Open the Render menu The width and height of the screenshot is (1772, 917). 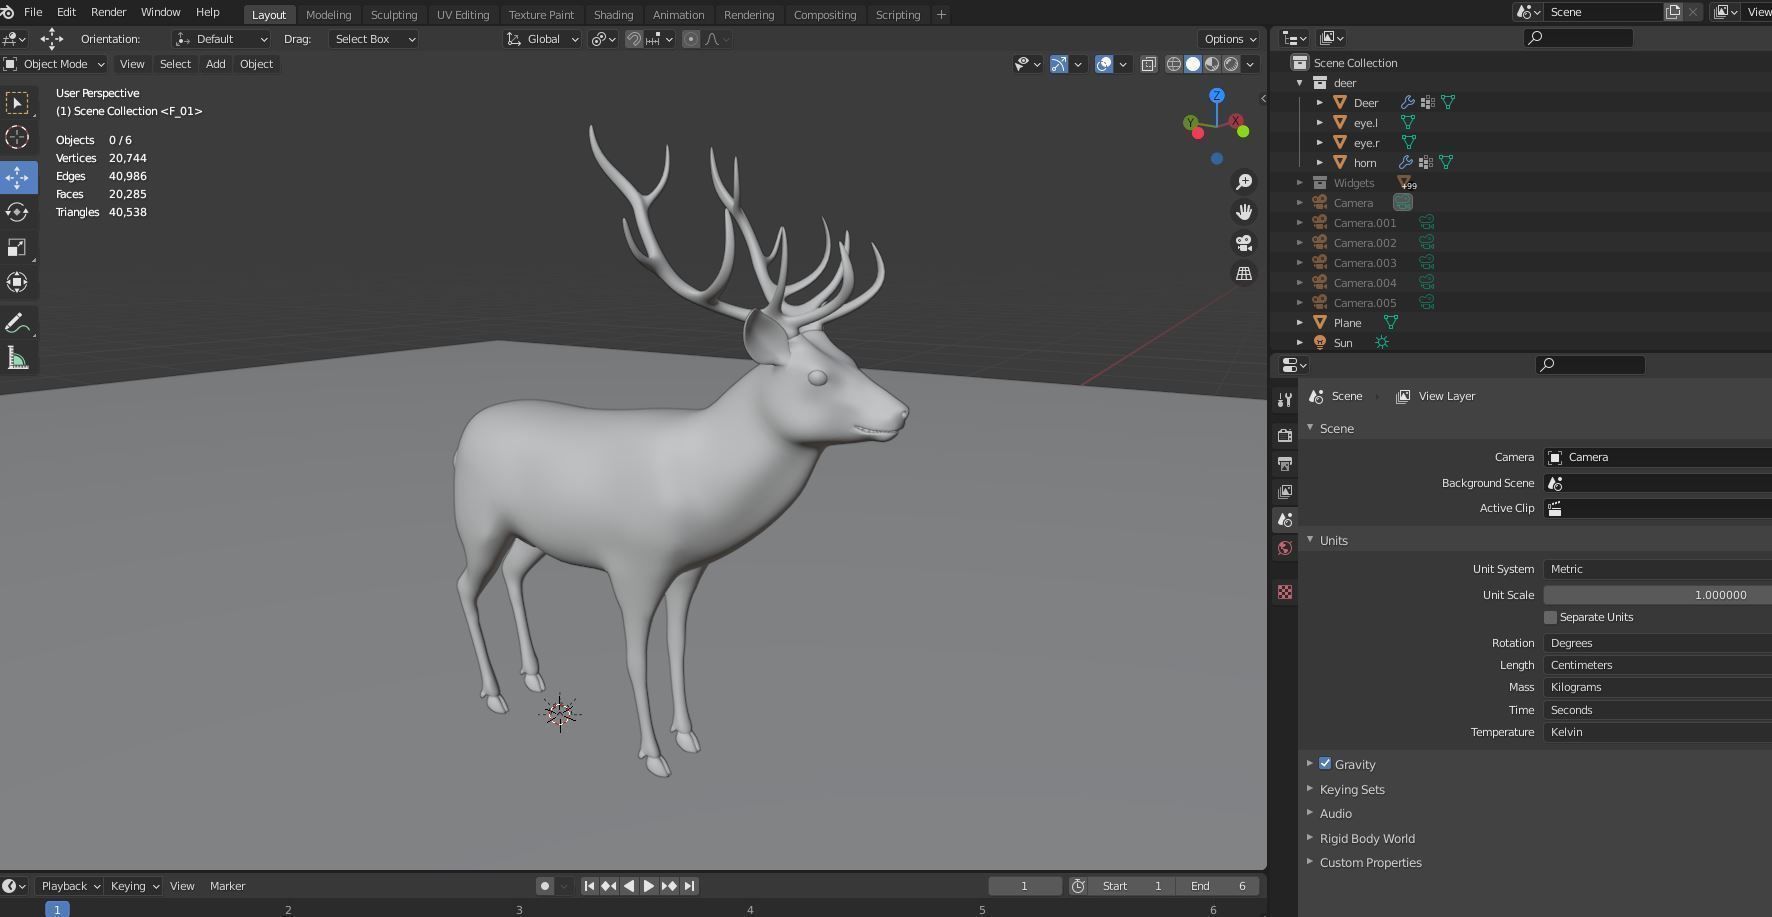(x=108, y=12)
